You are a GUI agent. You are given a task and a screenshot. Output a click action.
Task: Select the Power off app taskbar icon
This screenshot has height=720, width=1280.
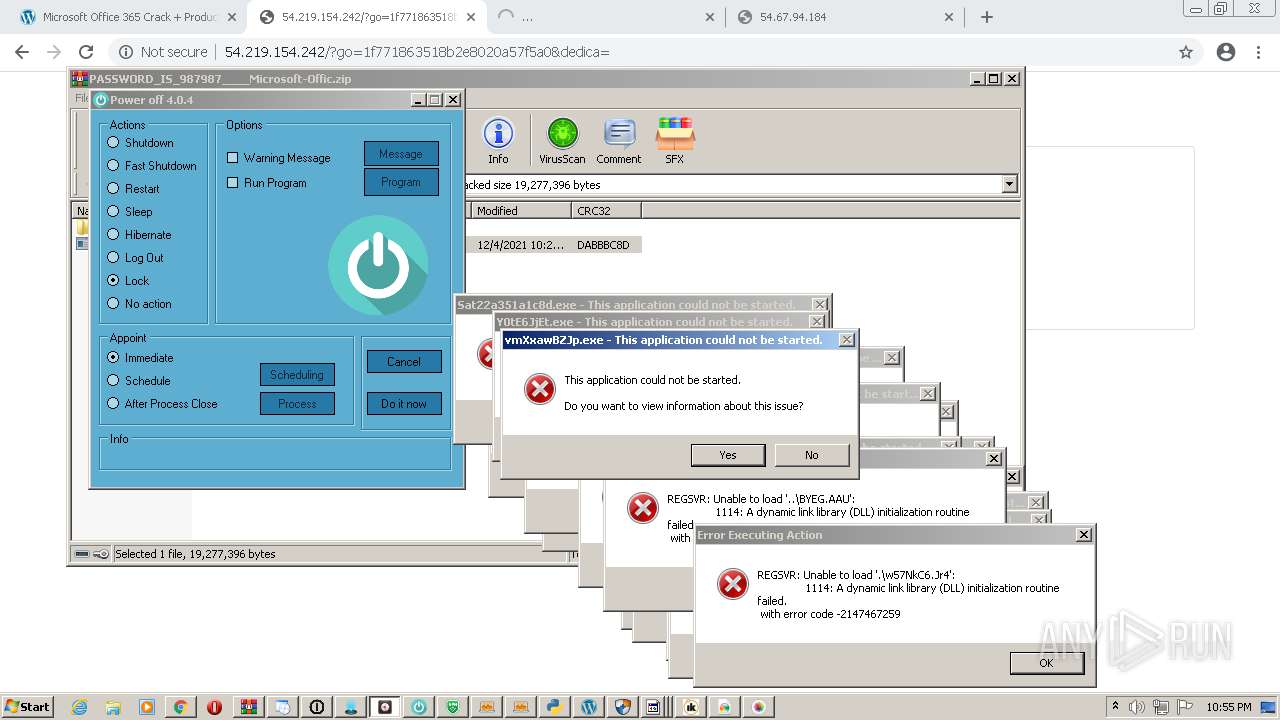pyautogui.click(x=418, y=707)
